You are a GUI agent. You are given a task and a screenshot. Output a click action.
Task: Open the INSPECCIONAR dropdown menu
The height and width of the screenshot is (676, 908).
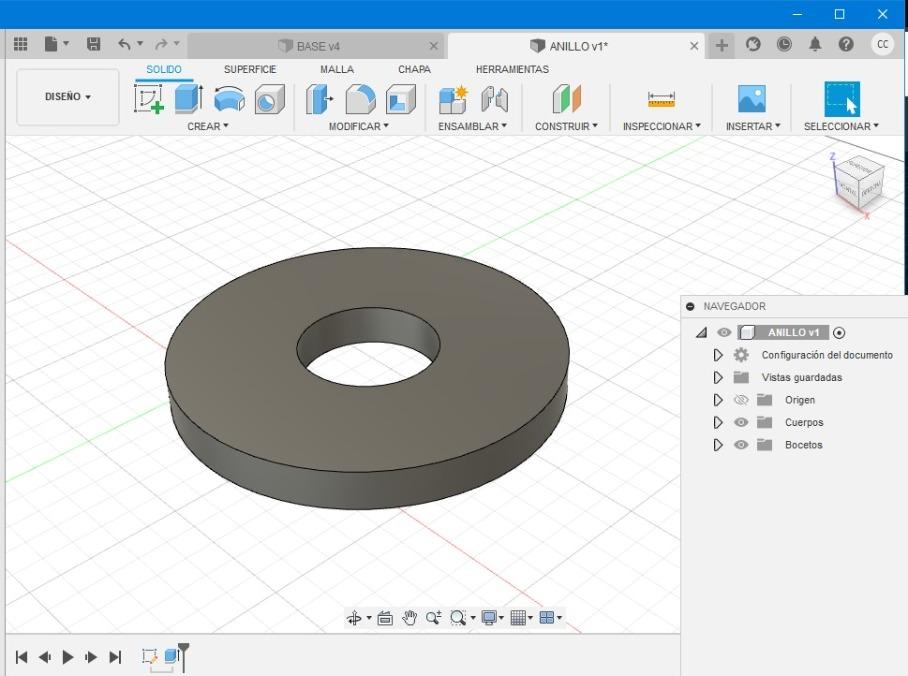661,126
